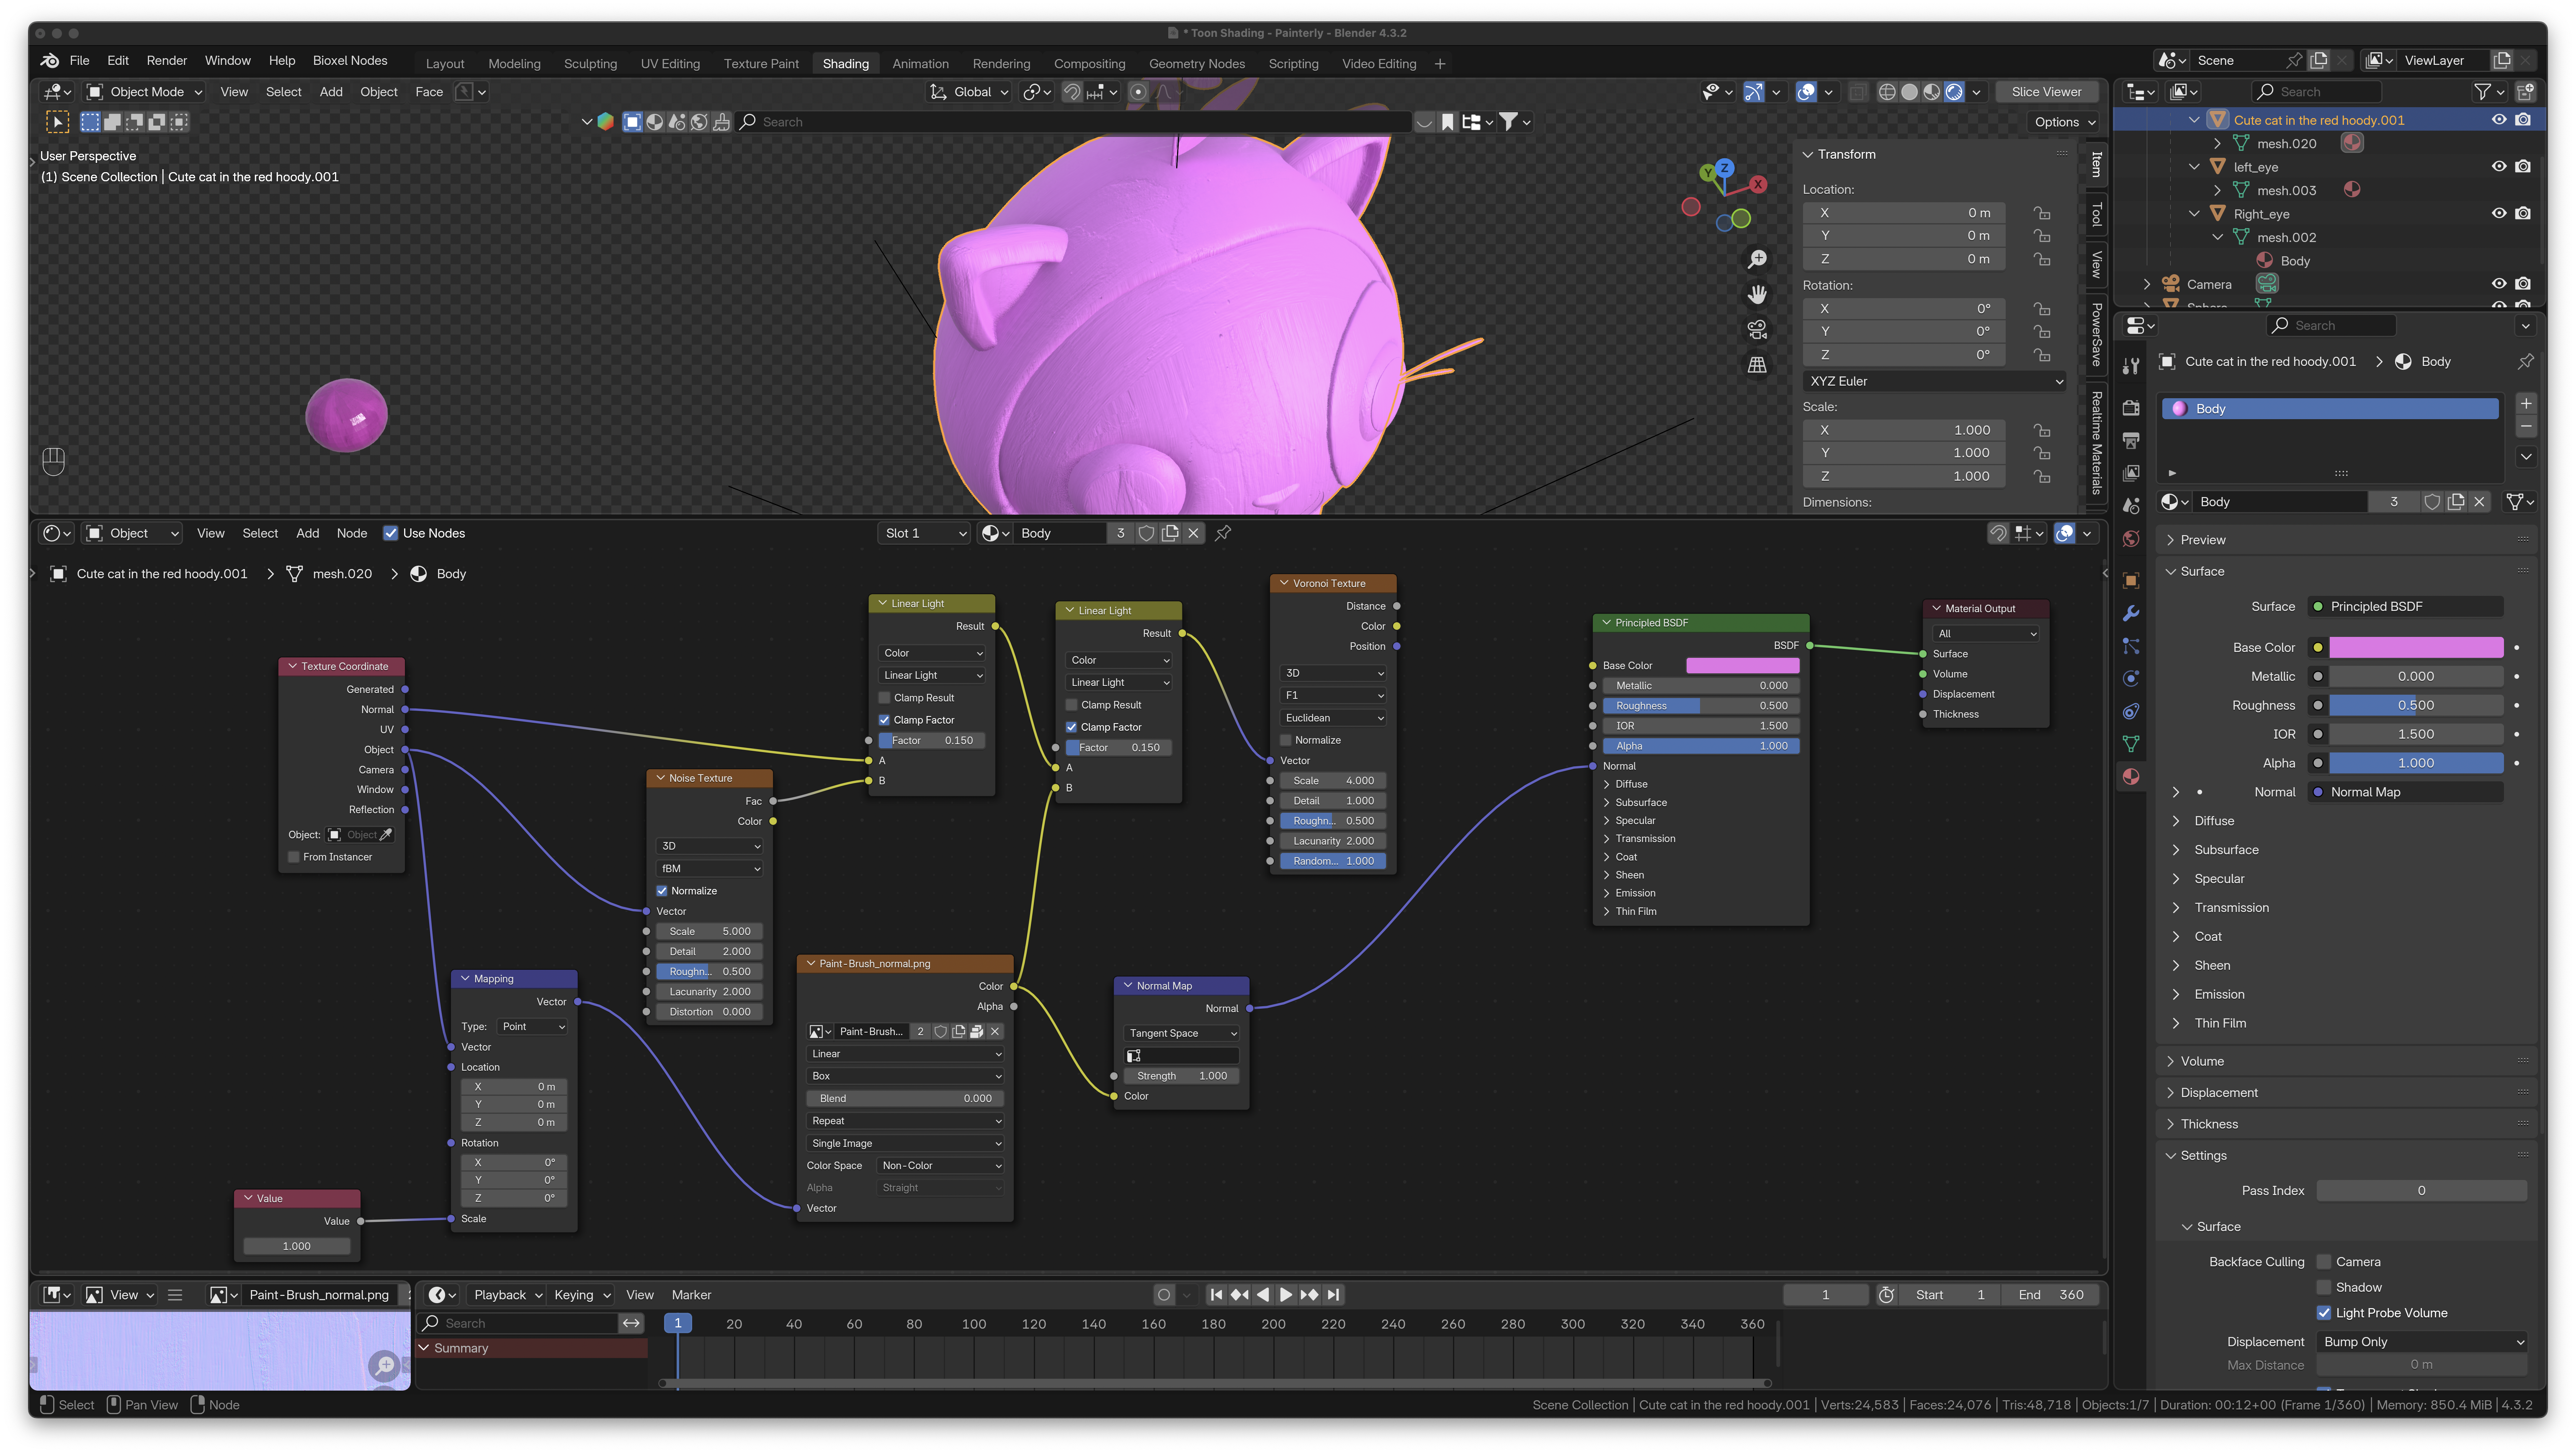Open the Non-Color color space dropdown
2576x1453 pixels.
coord(940,1166)
